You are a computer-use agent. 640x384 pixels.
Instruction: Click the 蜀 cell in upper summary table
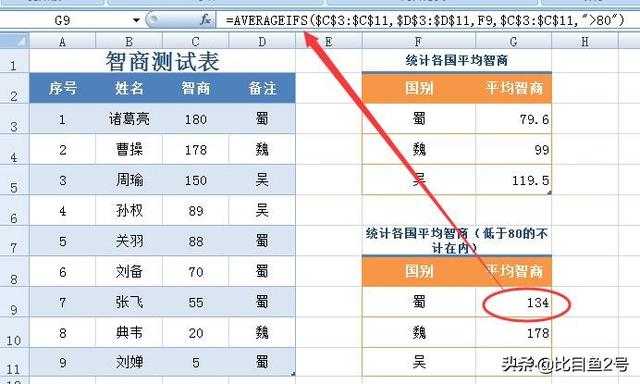pos(419,119)
